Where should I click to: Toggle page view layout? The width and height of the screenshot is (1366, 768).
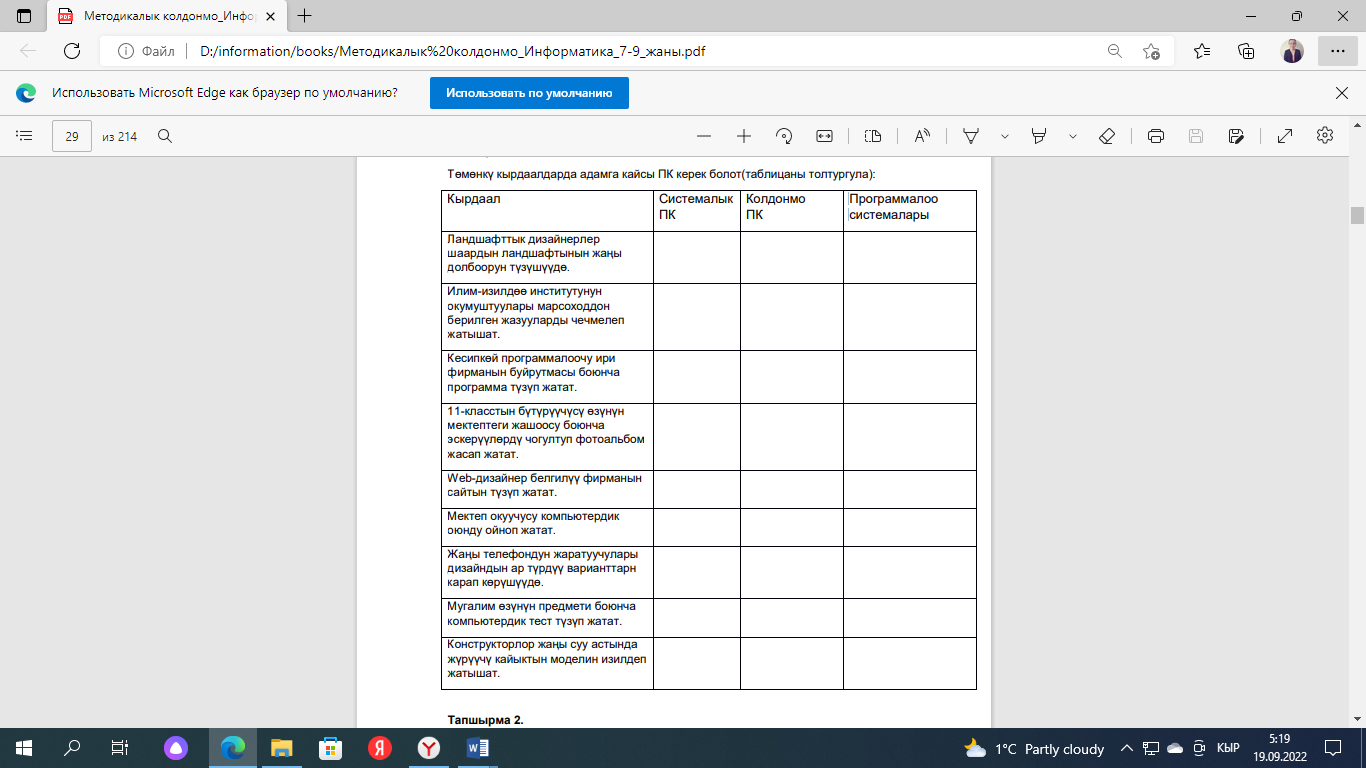[873, 136]
